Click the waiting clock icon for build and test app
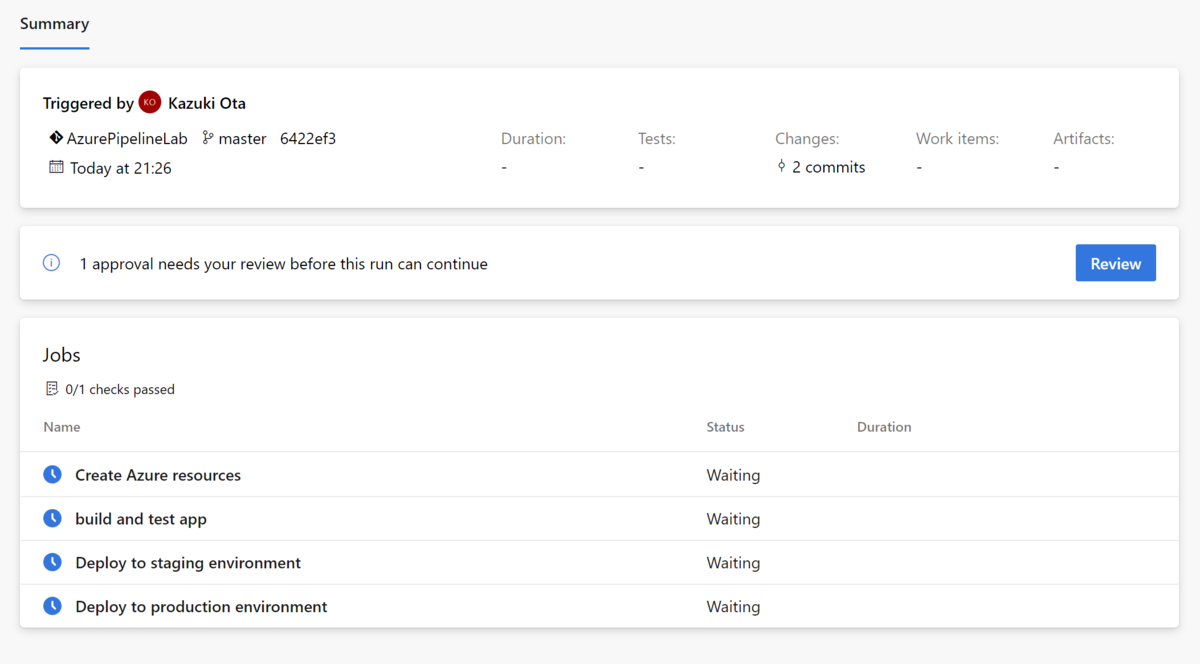The image size is (1200, 664). (53, 519)
